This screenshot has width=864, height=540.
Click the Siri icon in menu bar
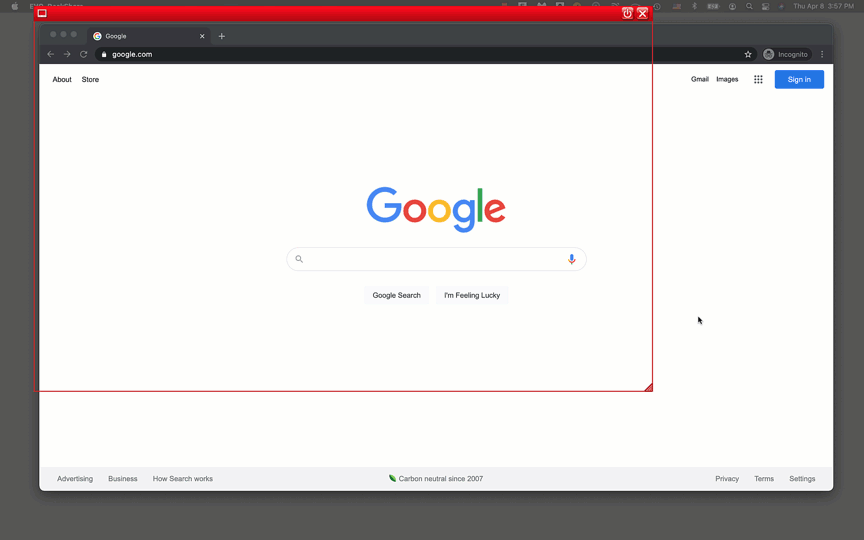coord(781,6)
